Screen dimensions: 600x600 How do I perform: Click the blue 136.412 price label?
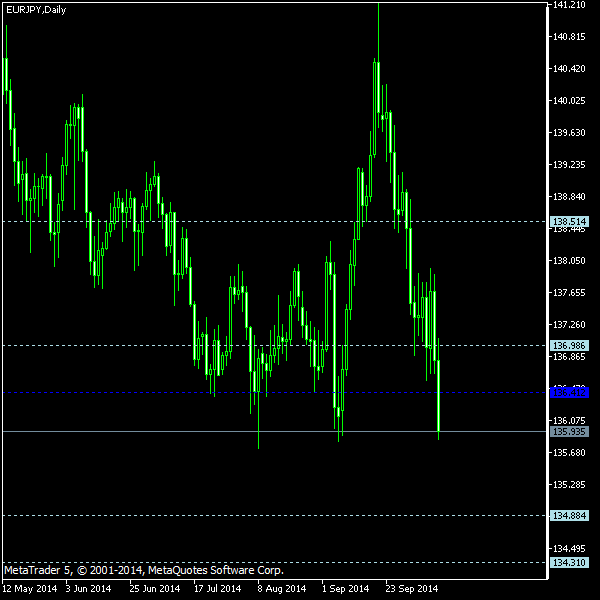569,393
